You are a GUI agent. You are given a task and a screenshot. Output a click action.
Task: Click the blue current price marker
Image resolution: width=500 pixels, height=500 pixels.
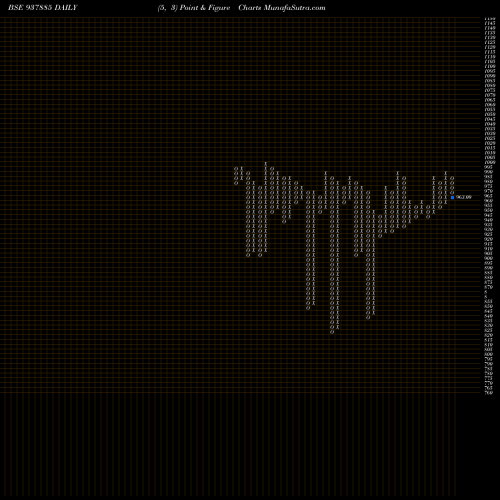[452, 197]
